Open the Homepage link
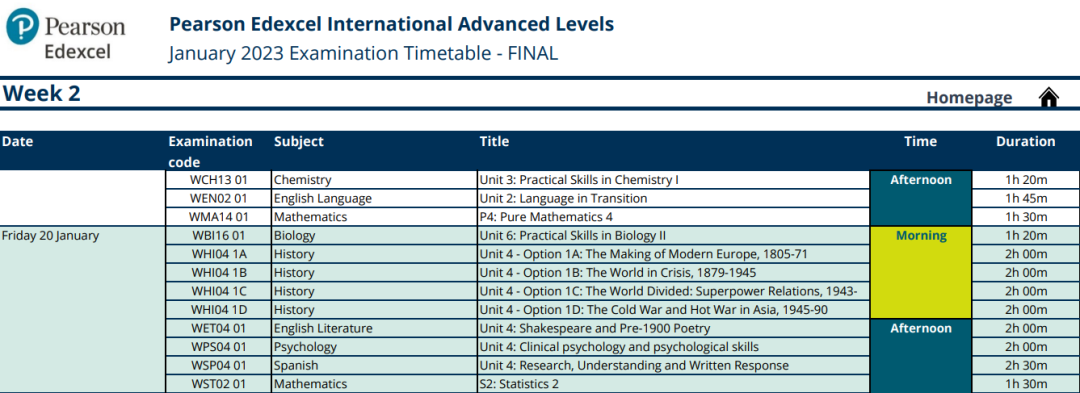This screenshot has height=393, width=1080. [x=969, y=98]
